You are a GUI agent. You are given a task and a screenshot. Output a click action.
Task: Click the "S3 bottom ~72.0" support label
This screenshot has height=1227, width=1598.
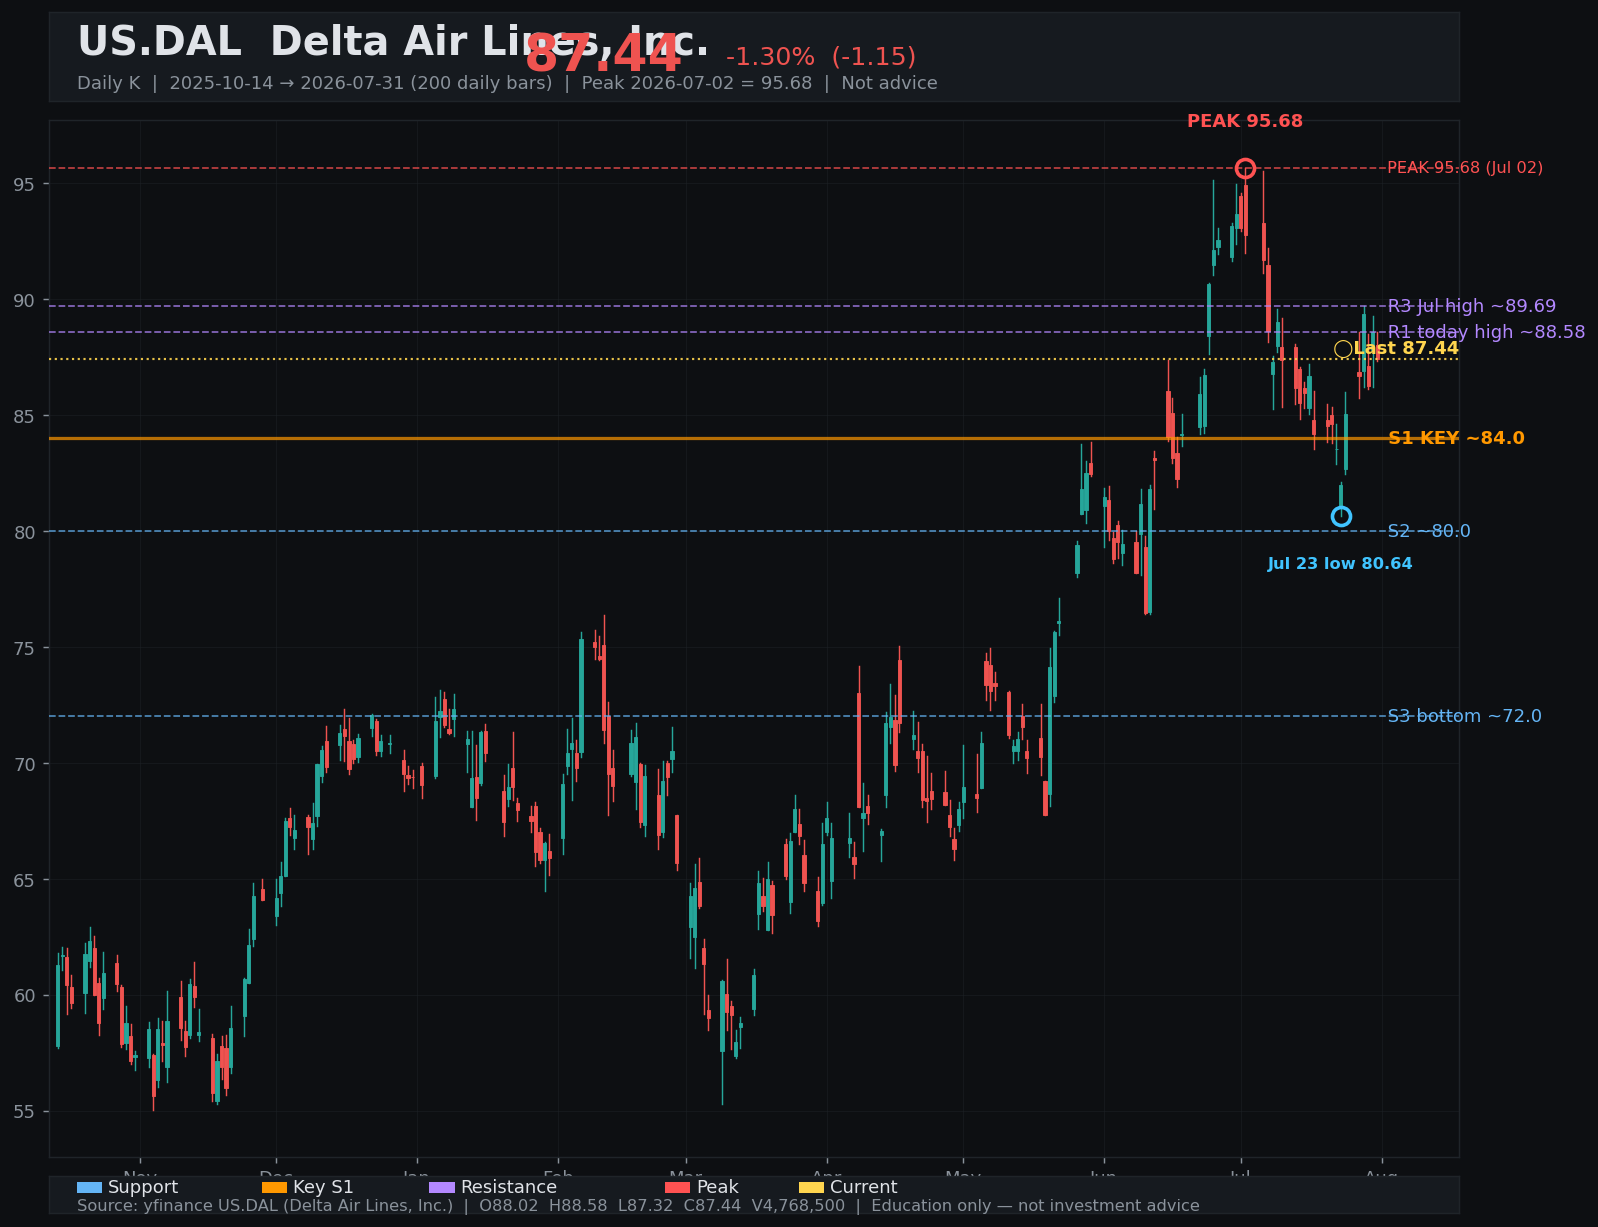[x=1464, y=716]
